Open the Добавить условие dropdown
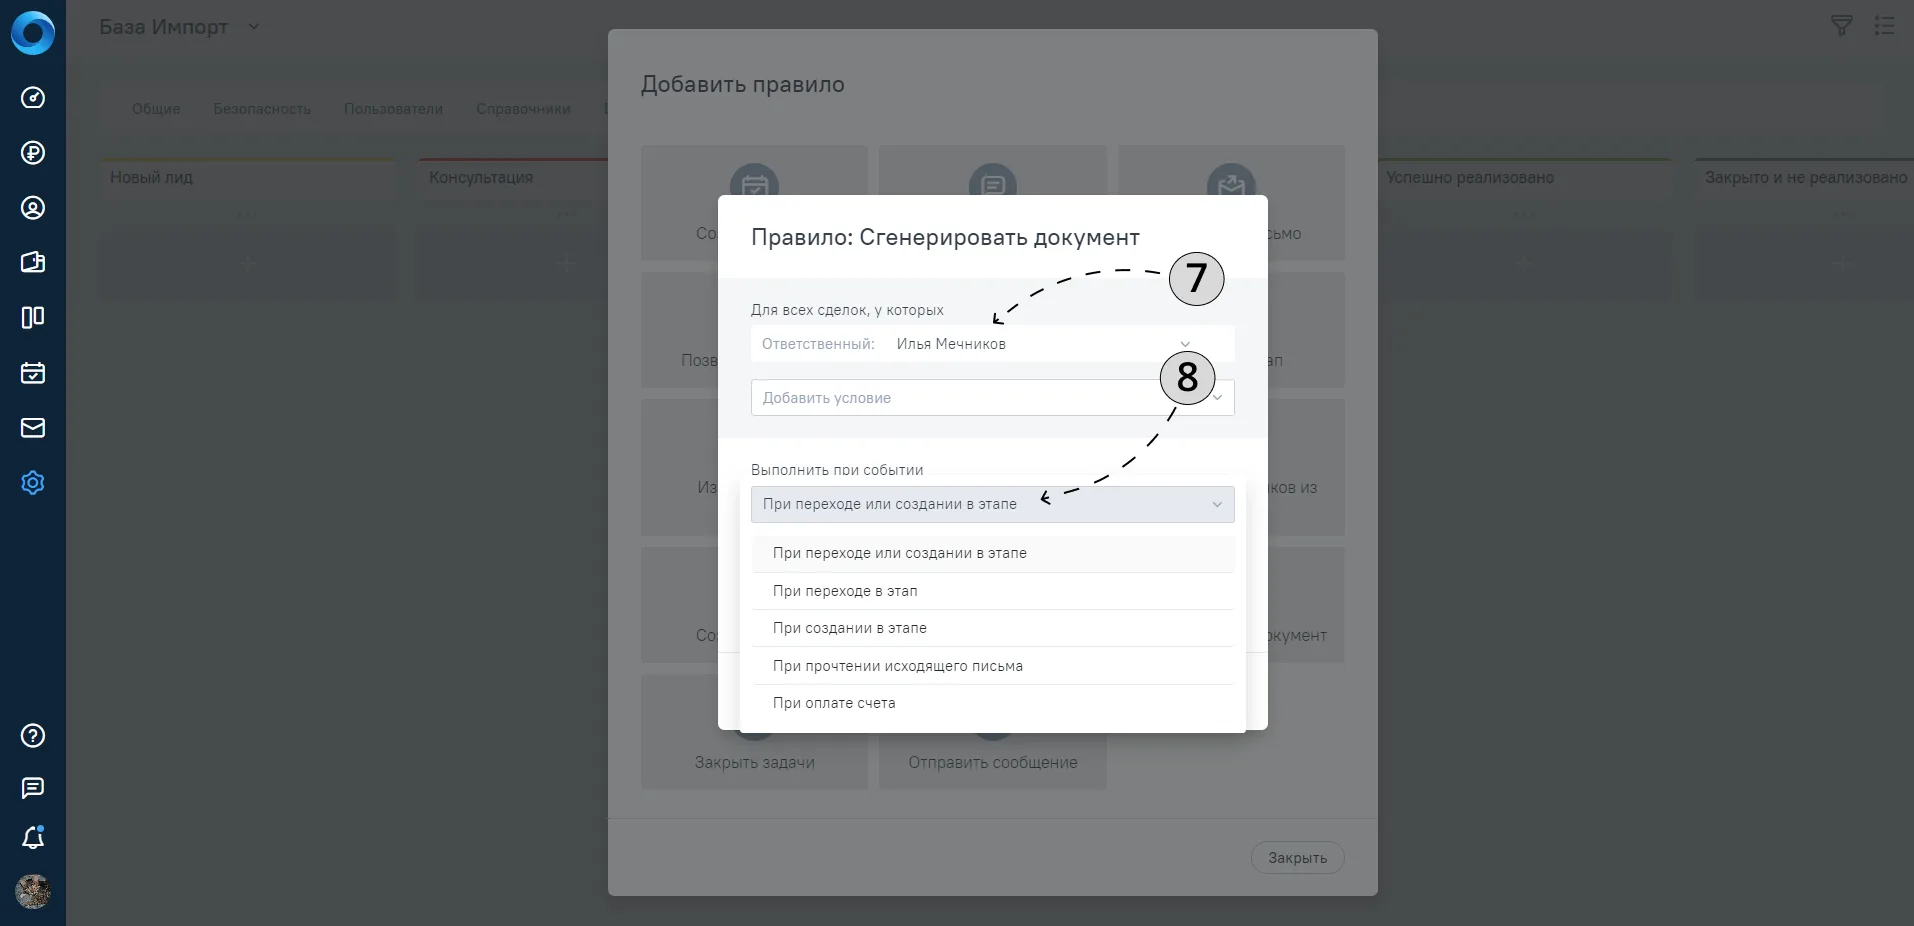 pos(992,398)
